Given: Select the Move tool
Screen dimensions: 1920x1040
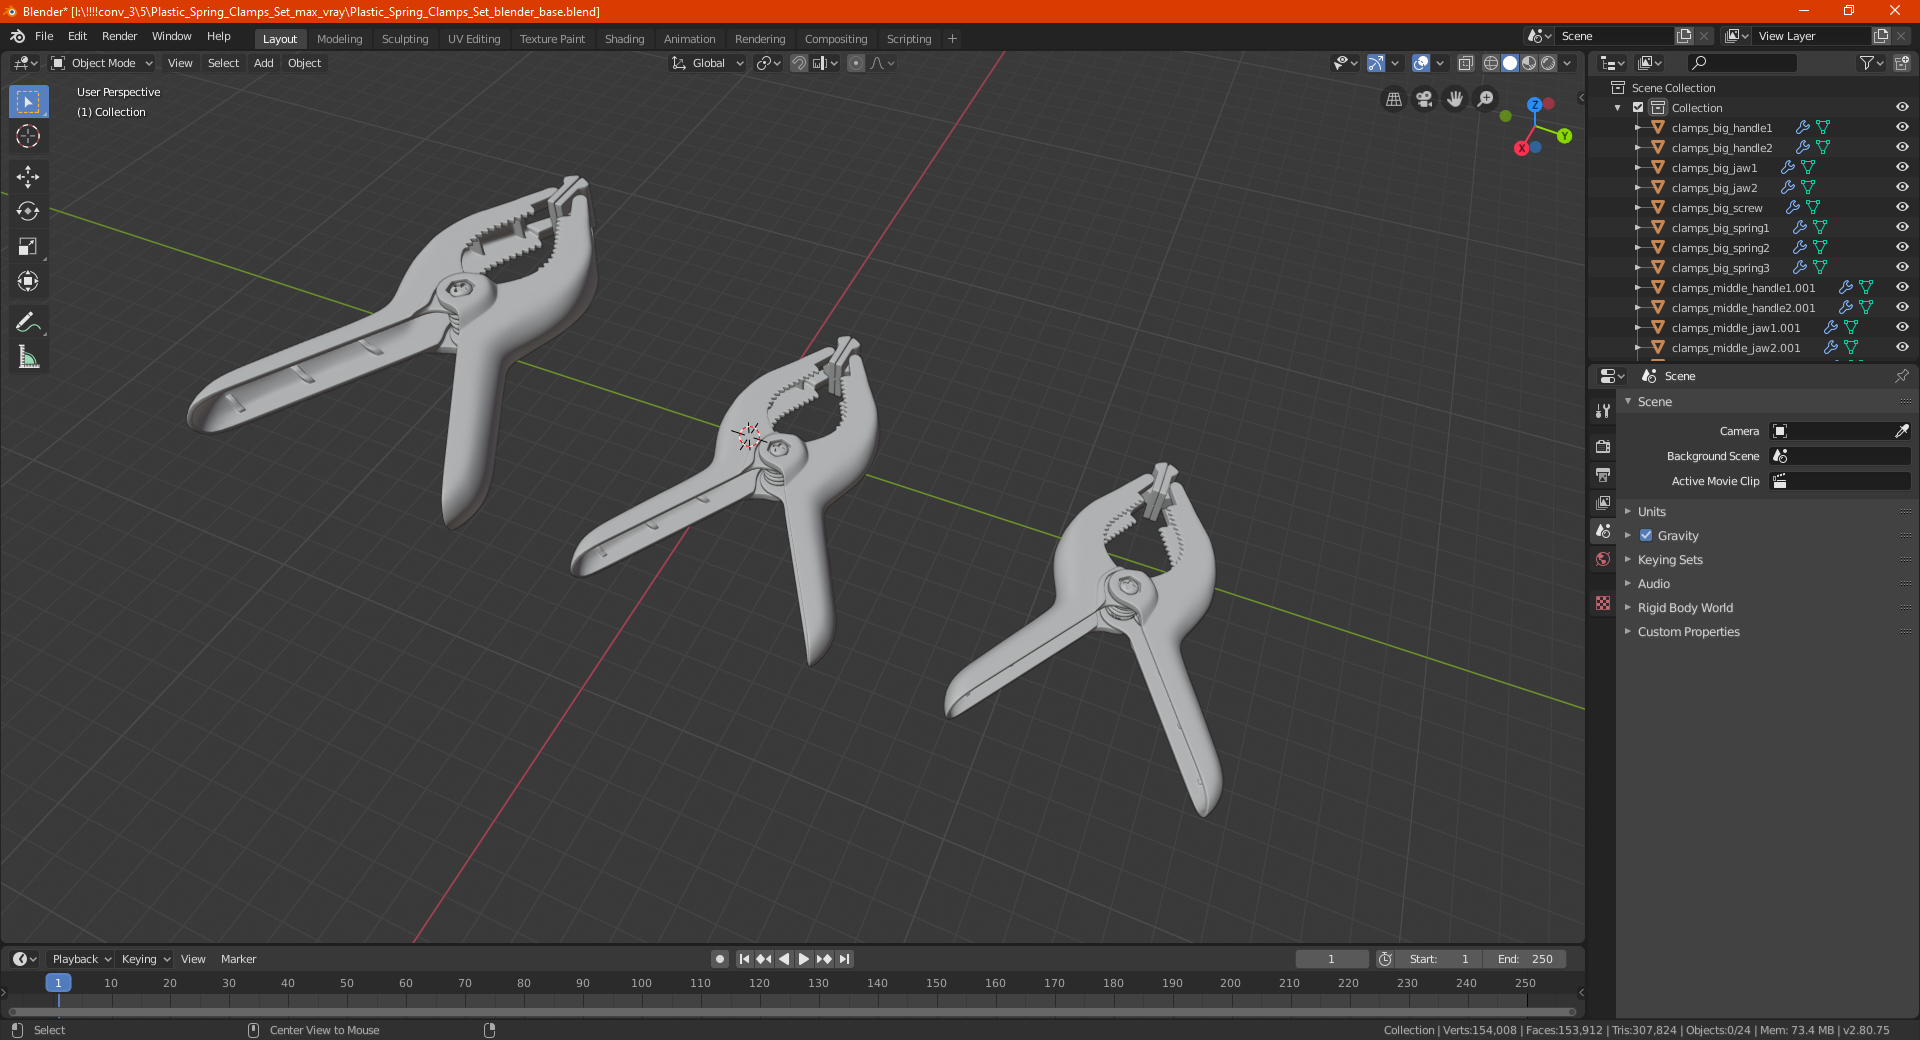Looking at the screenshot, I should 28,177.
